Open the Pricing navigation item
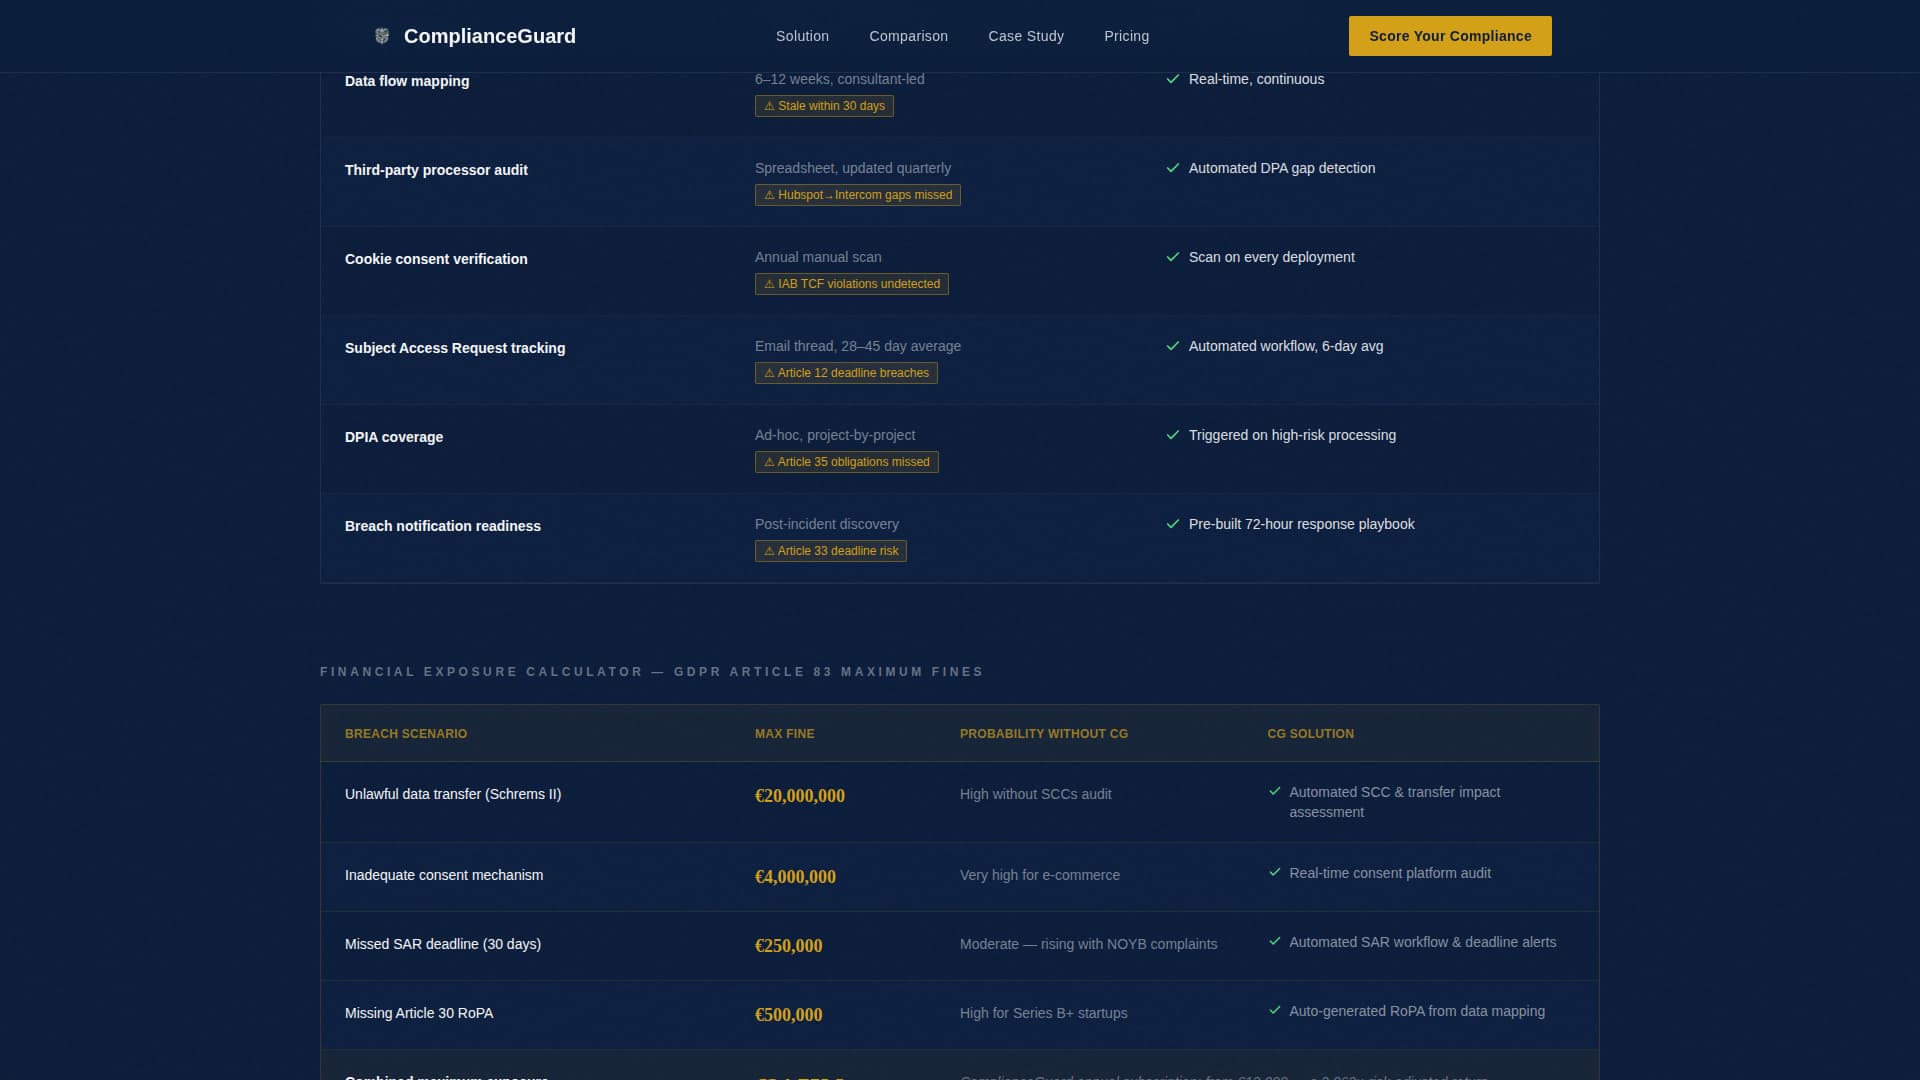 1126,36
